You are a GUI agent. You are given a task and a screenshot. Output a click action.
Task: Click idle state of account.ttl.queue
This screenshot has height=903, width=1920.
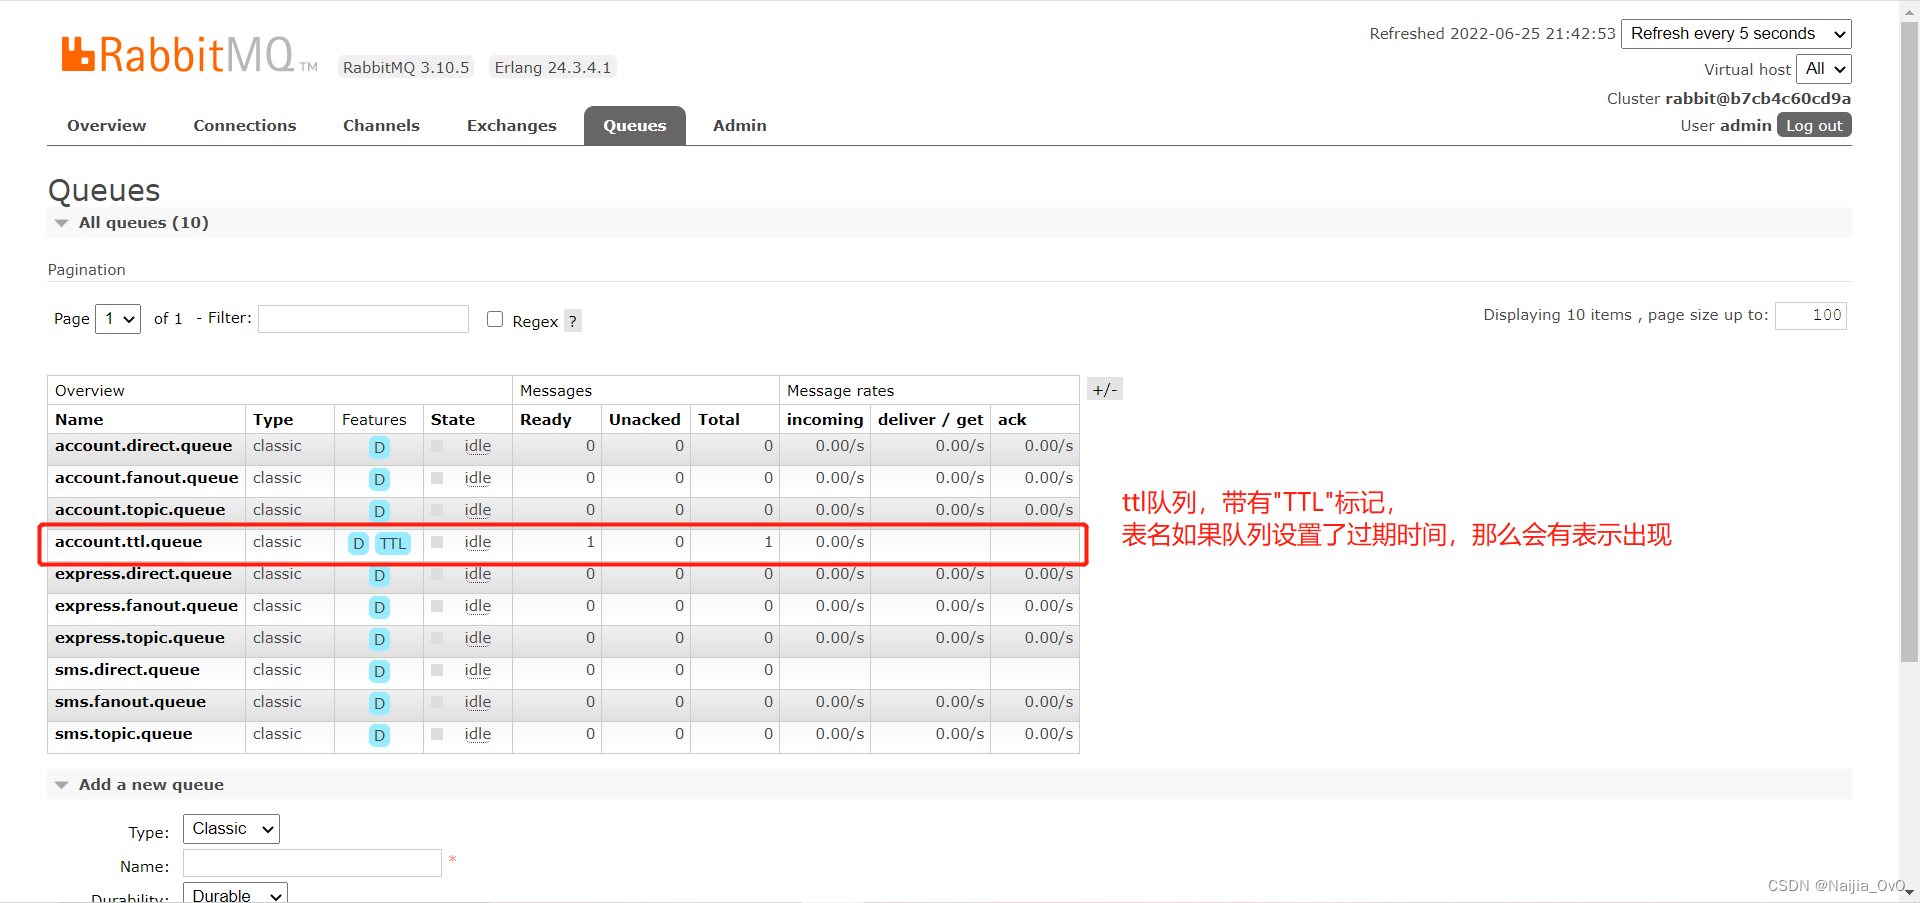pyautogui.click(x=478, y=542)
